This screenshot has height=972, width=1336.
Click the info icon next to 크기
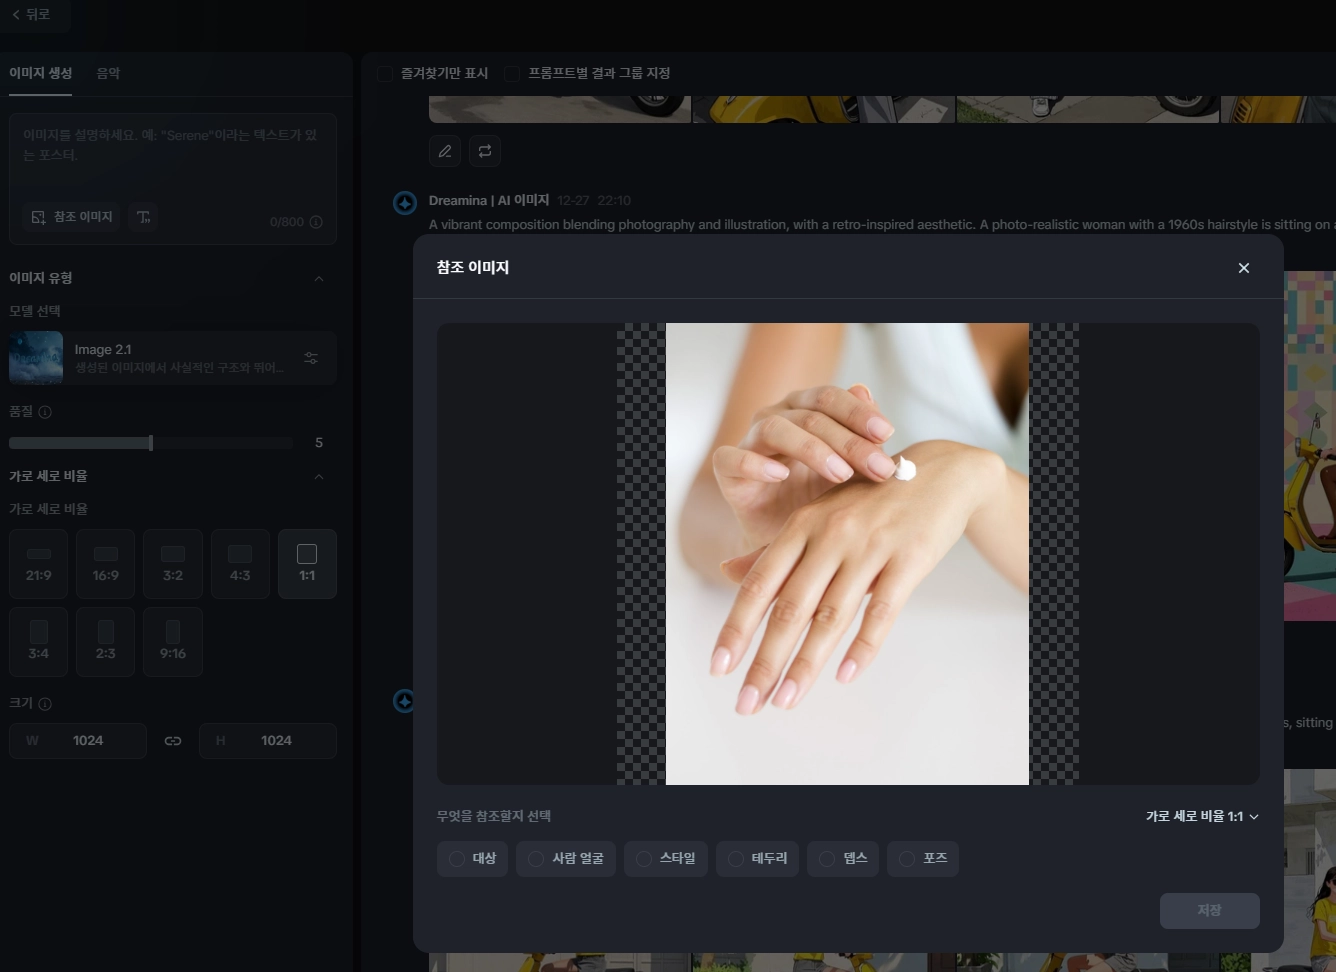45,704
